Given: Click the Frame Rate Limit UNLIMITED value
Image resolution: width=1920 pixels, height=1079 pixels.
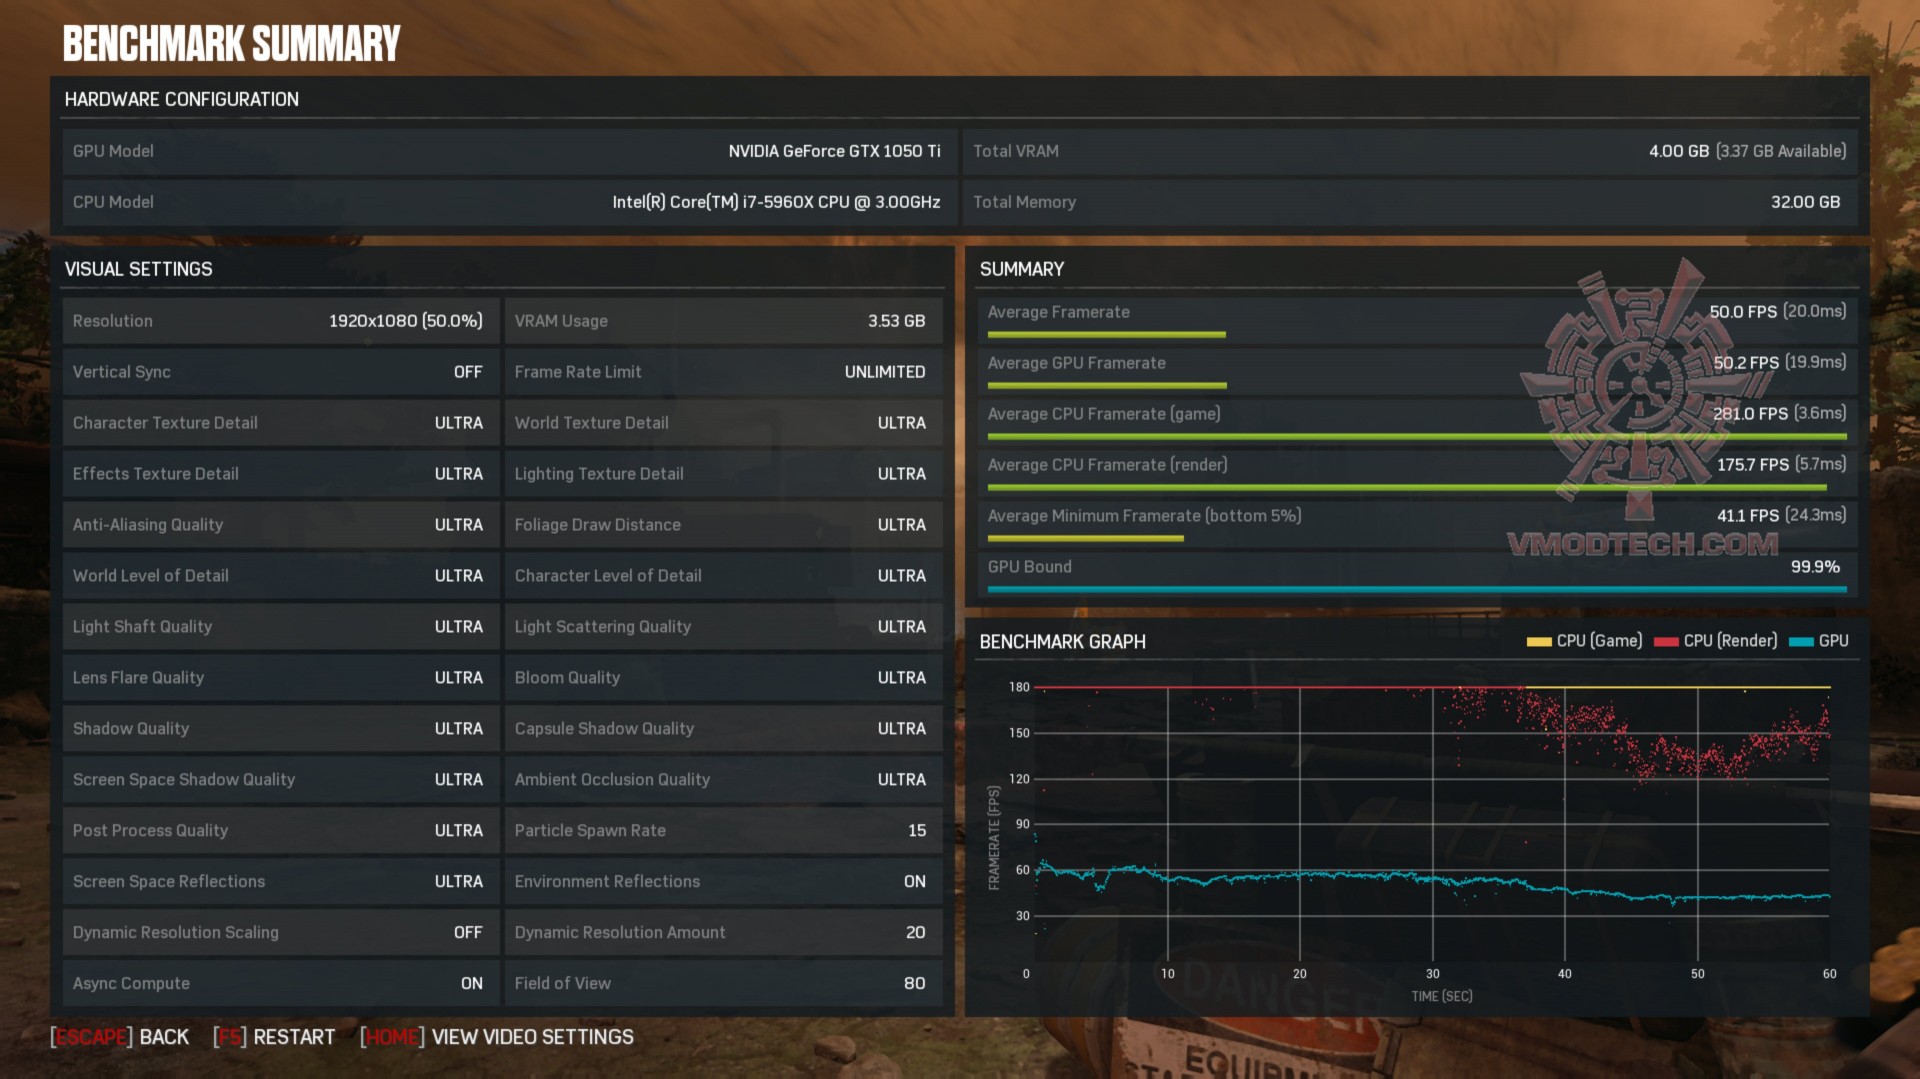Looking at the screenshot, I should tap(885, 372).
